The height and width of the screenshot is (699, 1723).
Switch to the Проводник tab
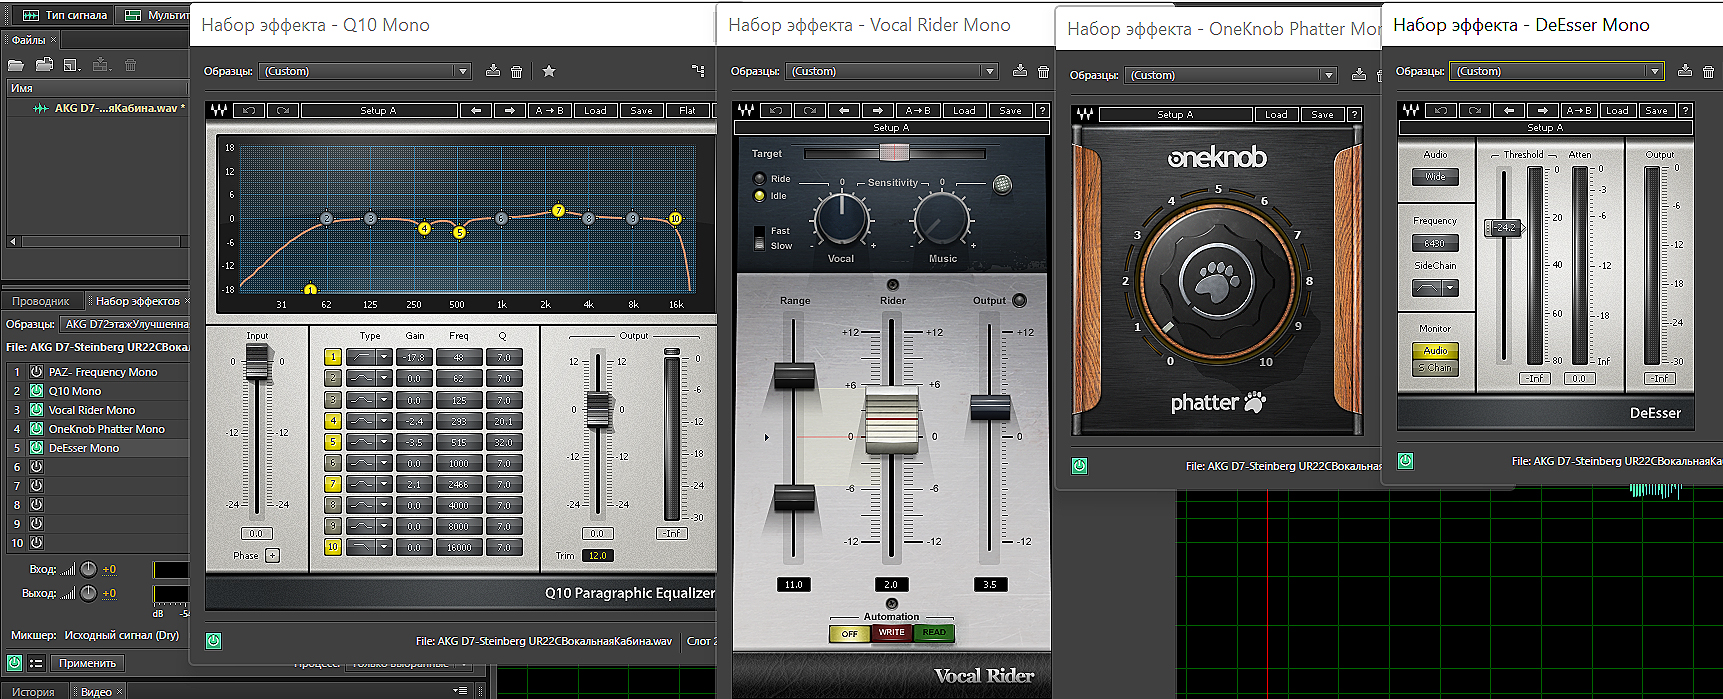click(41, 301)
